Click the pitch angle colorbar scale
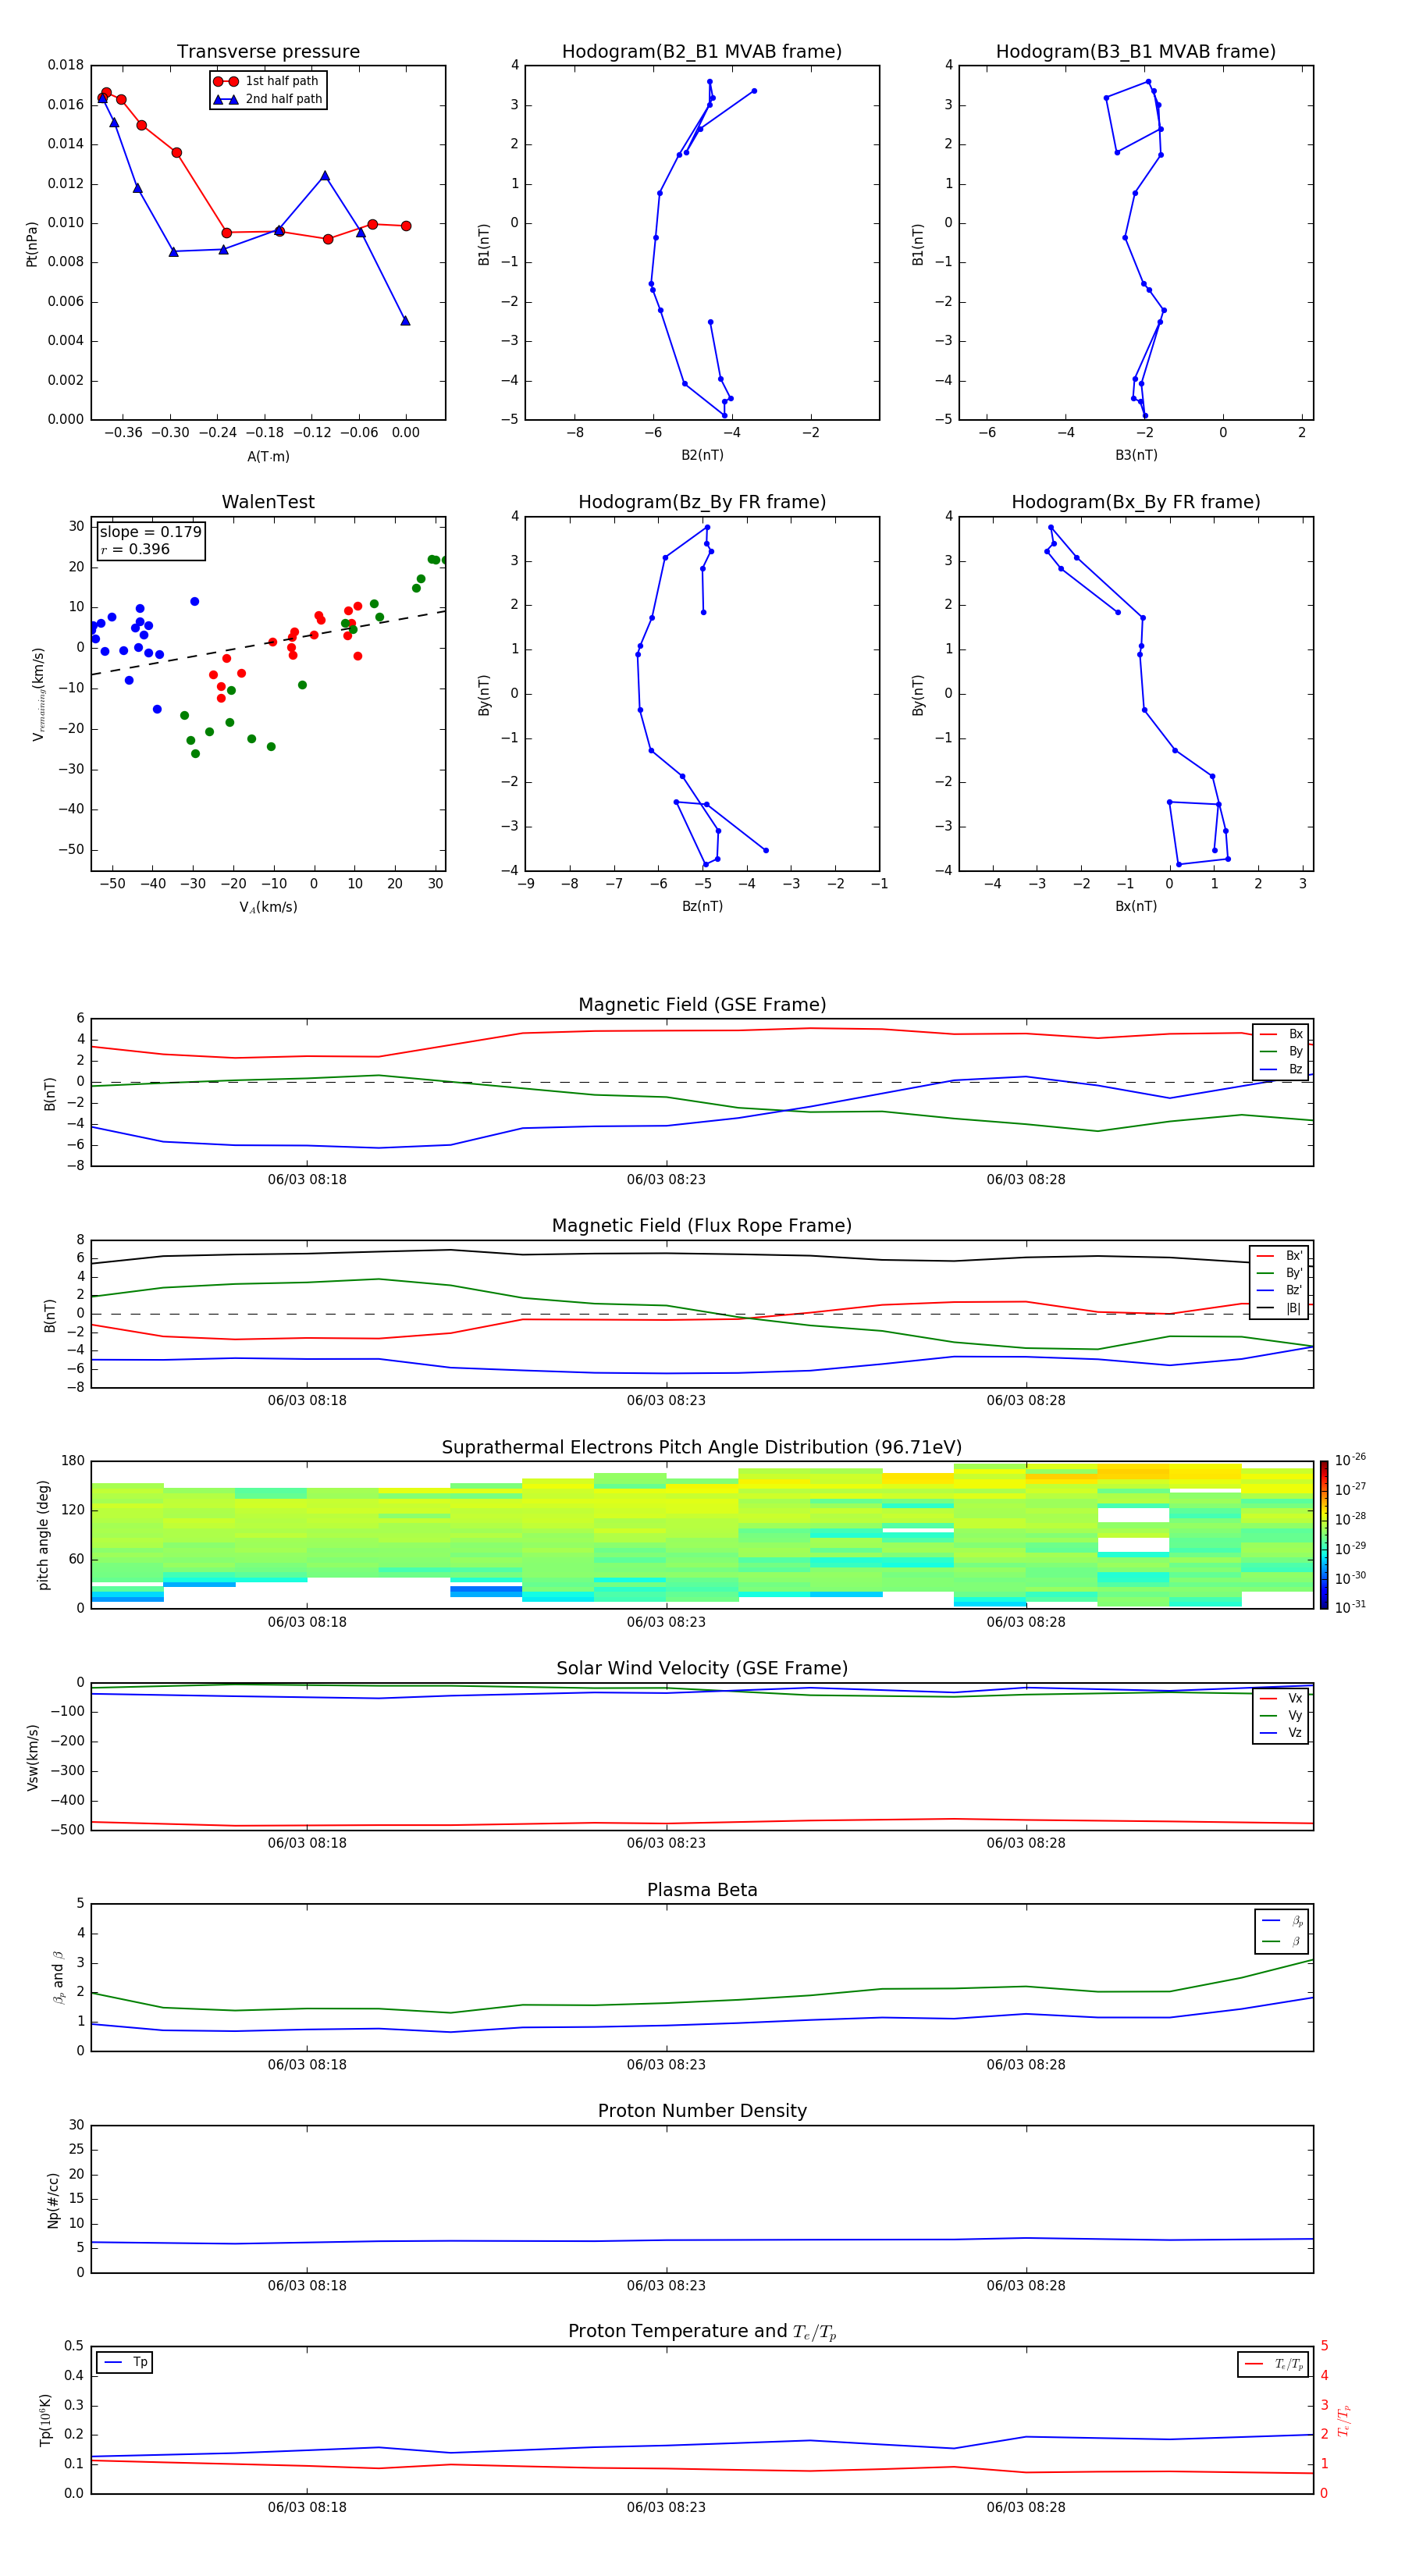Image resolution: width=1405 pixels, height=2576 pixels. [x=1324, y=1535]
